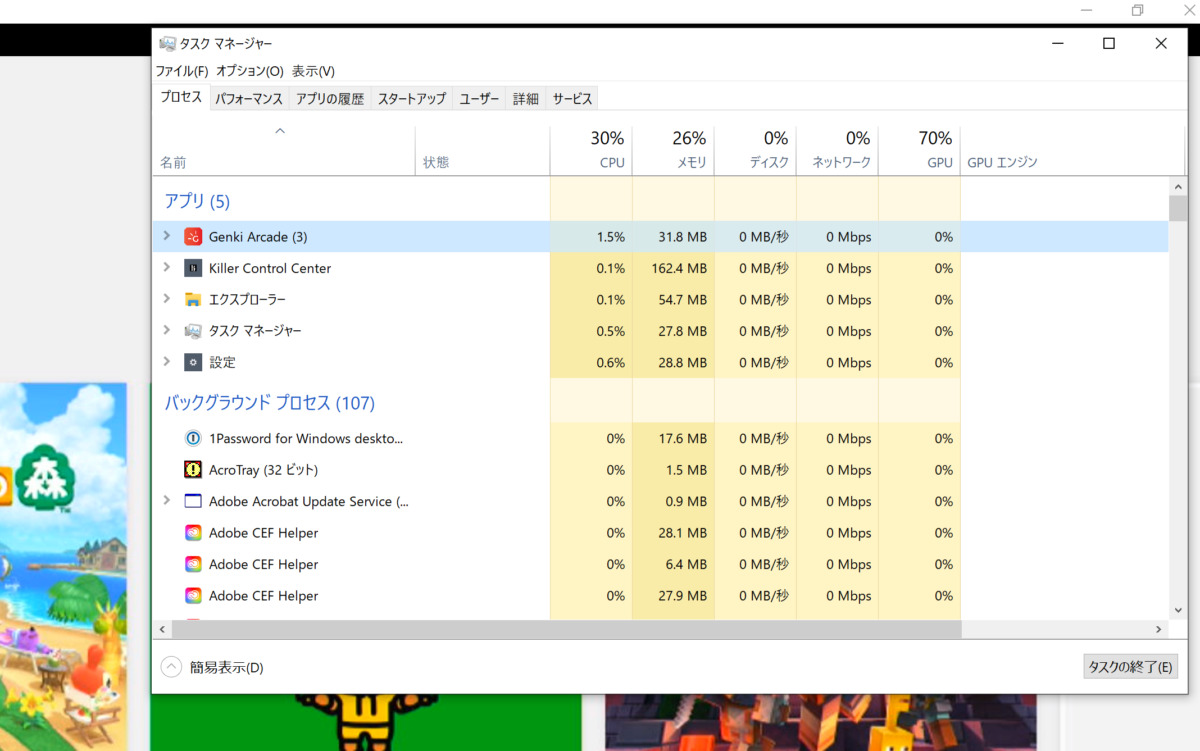Click the 1Password for Windows desktop name

[x=306, y=438]
